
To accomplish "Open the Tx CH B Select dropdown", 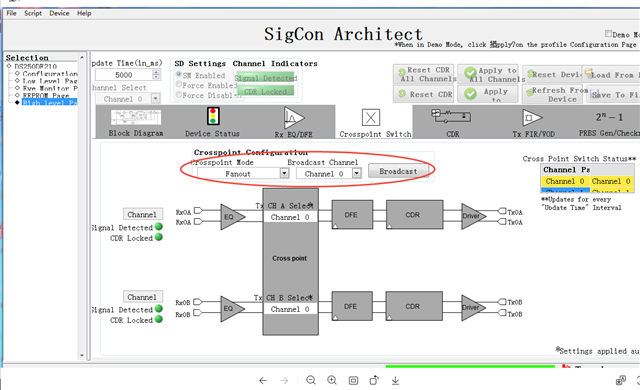I will pos(290,309).
